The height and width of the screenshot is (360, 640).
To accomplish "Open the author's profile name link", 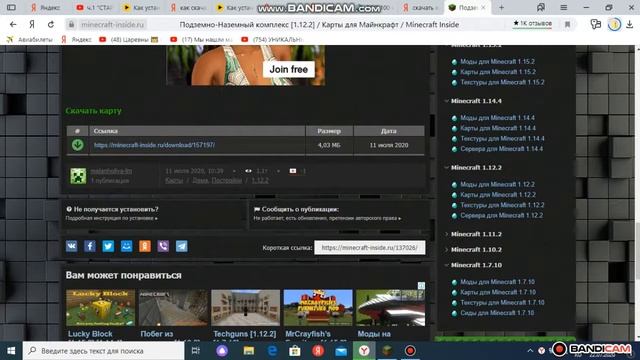I will coord(111,171).
